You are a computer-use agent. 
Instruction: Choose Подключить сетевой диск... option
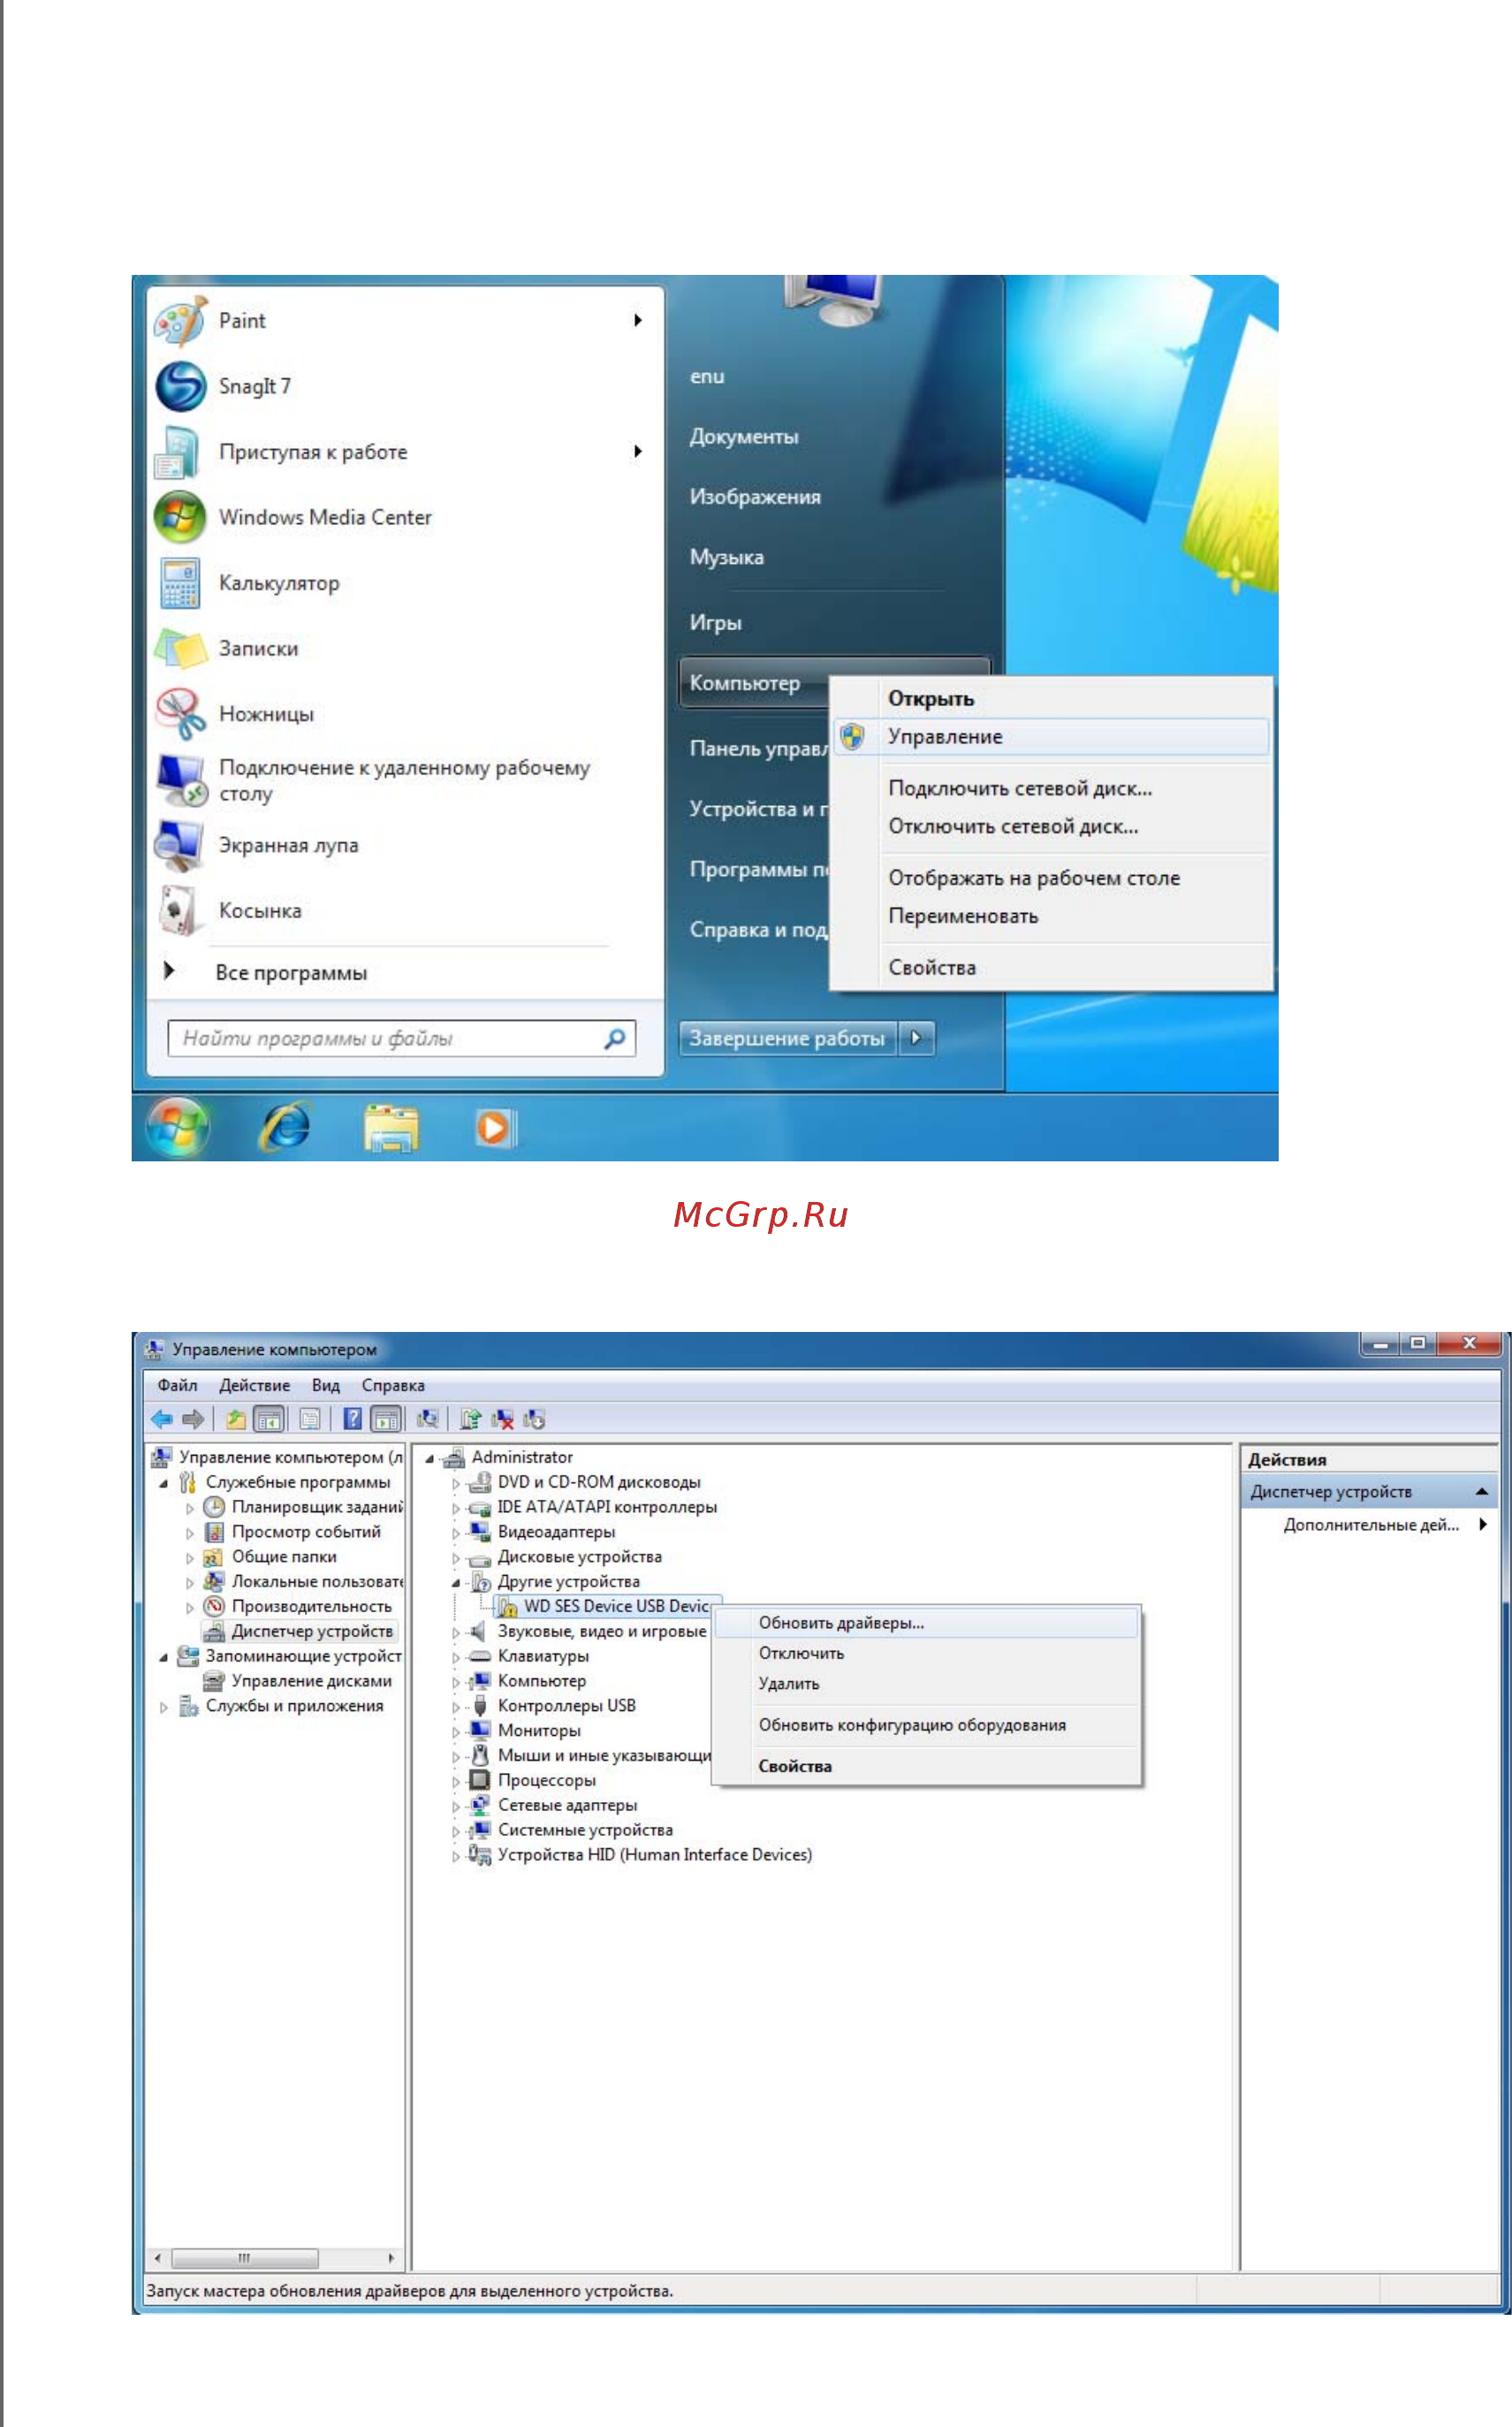click(x=1051, y=788)
